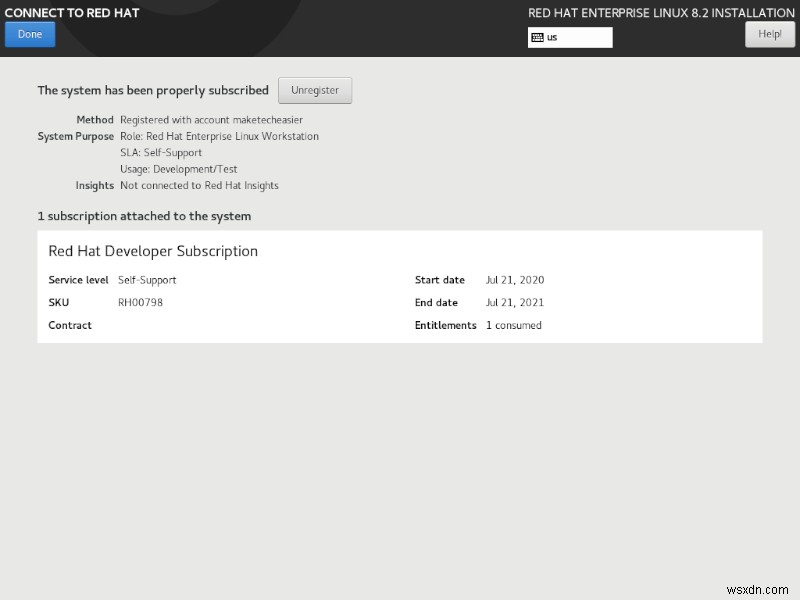This screenshot has width=800, height=600.
Task: Select the 1 subscription attached heading
Action: click(144, 216)
